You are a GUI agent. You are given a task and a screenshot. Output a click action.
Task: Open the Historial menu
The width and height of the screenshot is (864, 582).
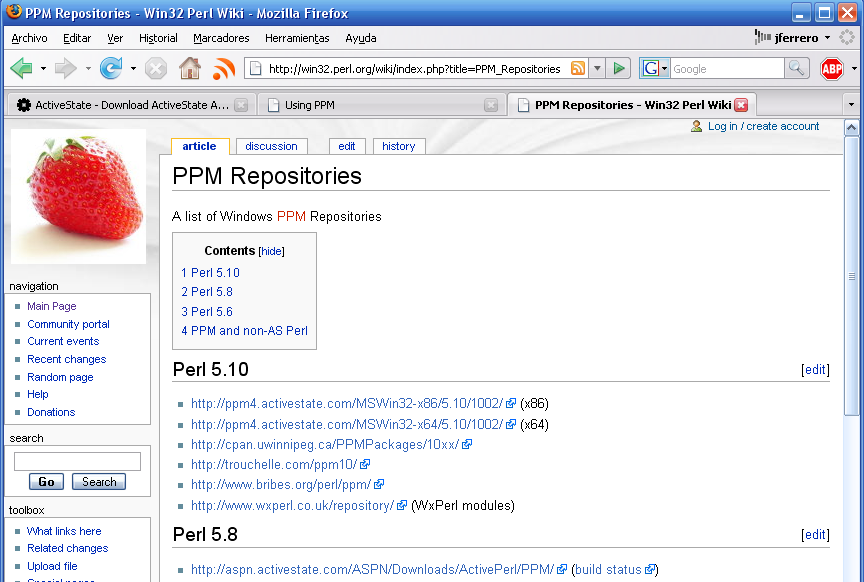click(x=158, y=38)
